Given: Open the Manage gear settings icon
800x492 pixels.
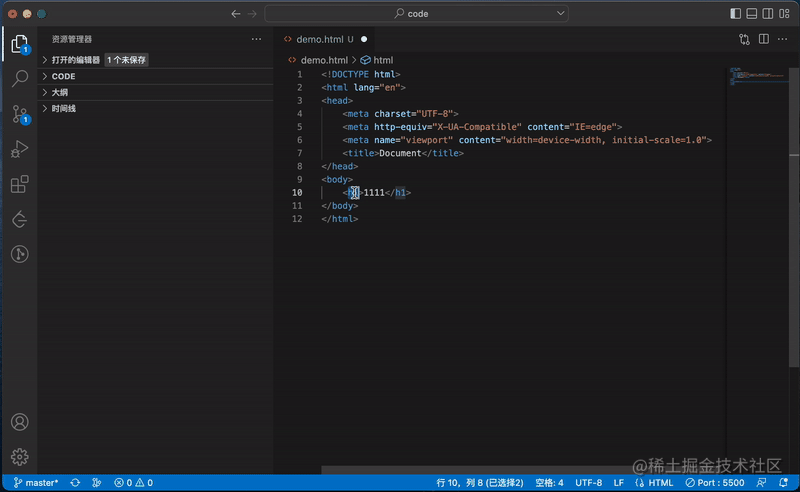Looking at the screenshot, I should [x=19, y=457].
